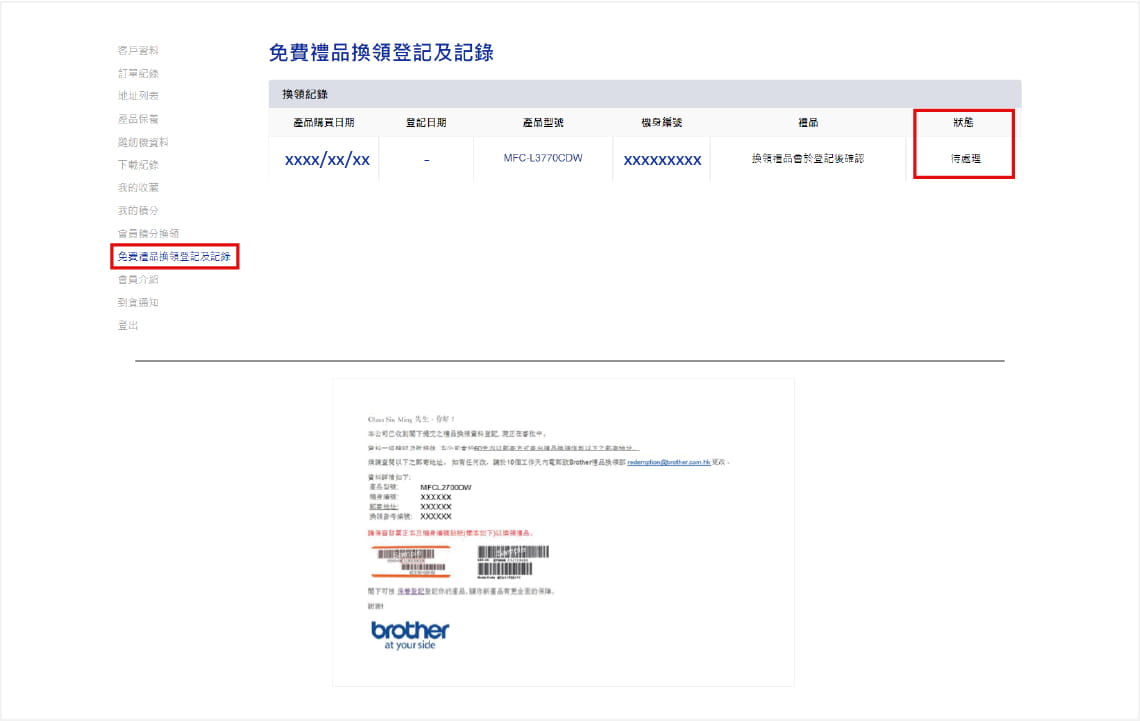Click the orange-bordered serial number label image
This screenshot has width=1140, height=721.
[411, 561]
